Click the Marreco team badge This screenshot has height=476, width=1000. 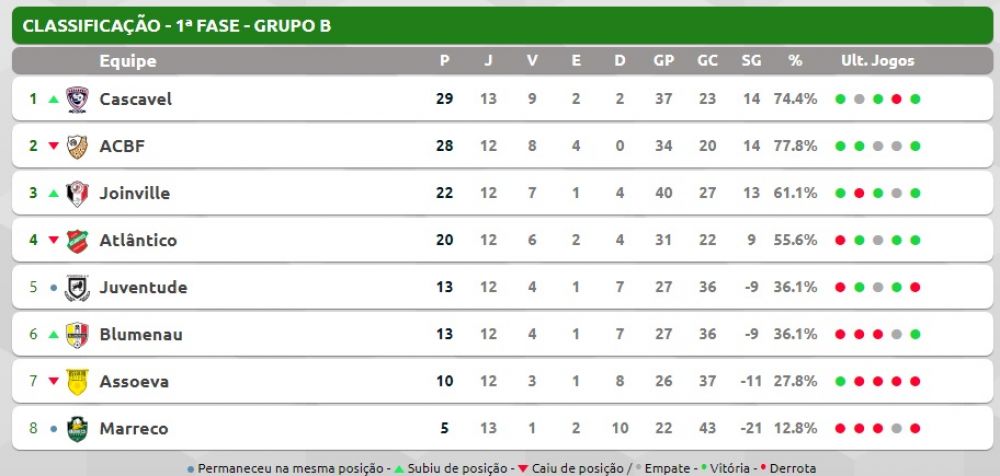pyautogui.click(x=77, y=429)
